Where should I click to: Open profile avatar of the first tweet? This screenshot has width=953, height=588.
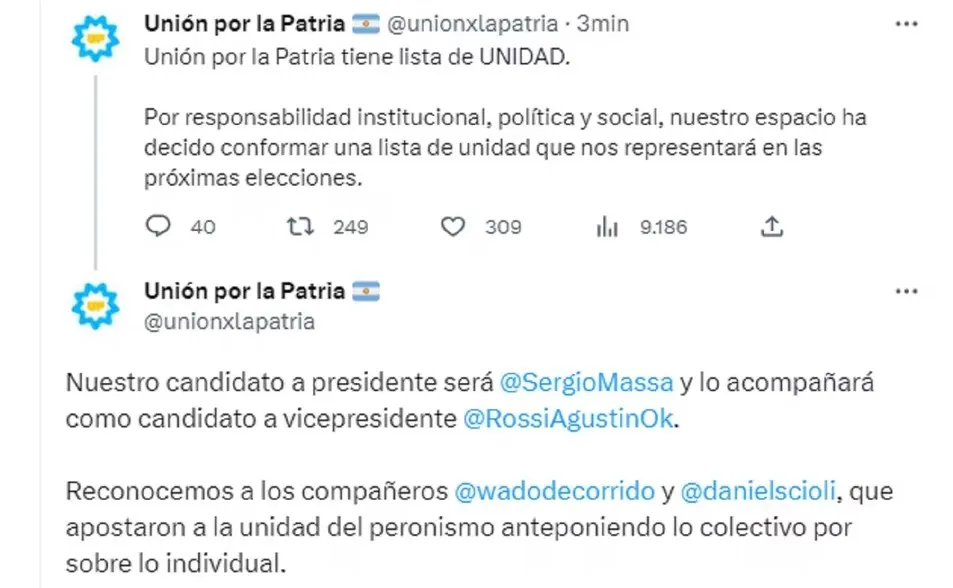95,41
